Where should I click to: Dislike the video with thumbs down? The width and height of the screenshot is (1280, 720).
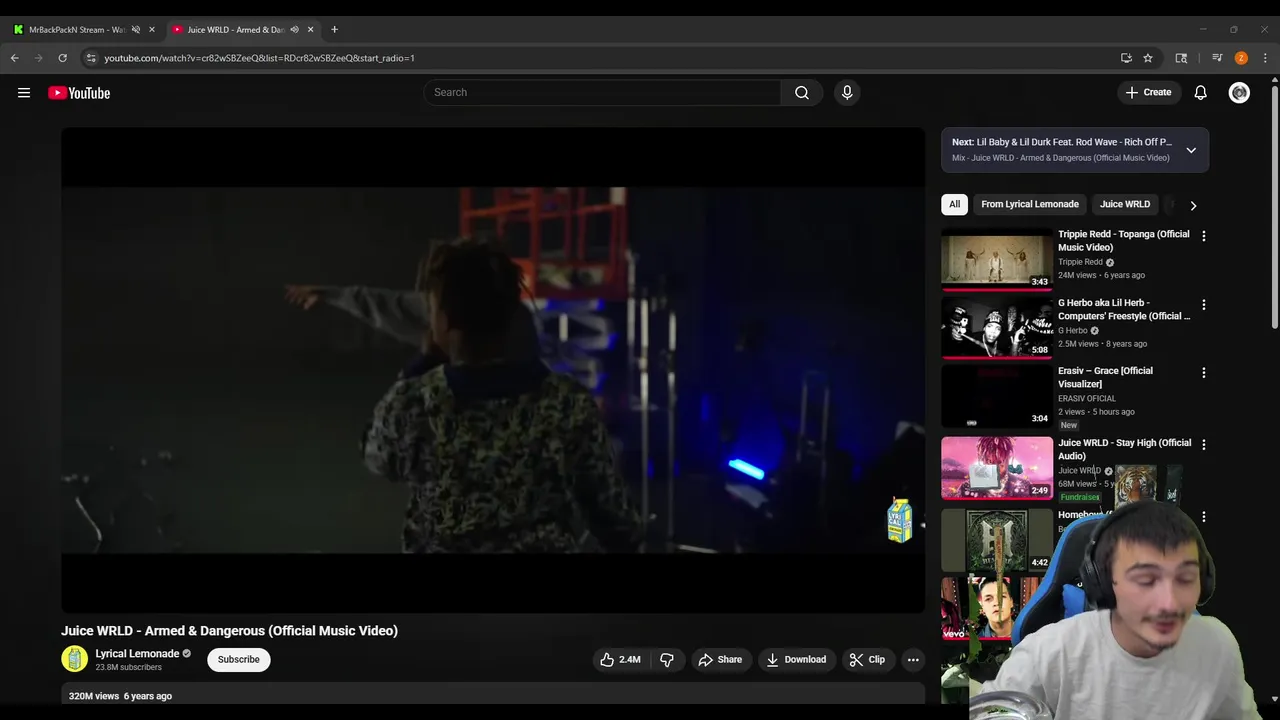(x=667, y=660)
